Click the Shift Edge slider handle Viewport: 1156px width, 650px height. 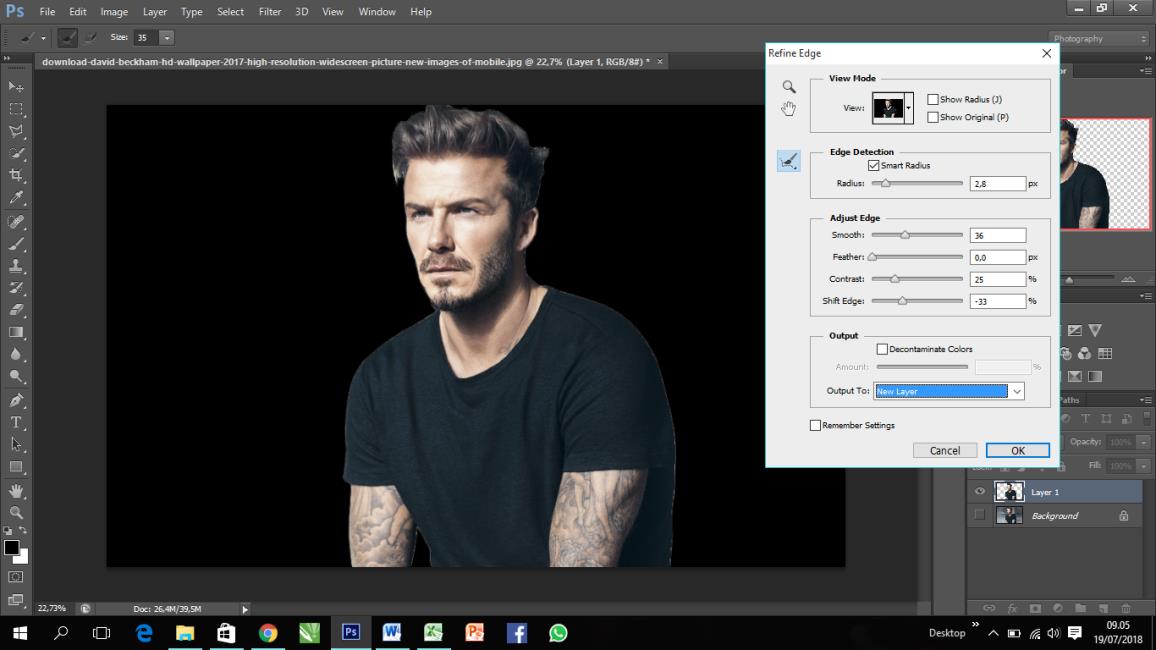point(902,301)
